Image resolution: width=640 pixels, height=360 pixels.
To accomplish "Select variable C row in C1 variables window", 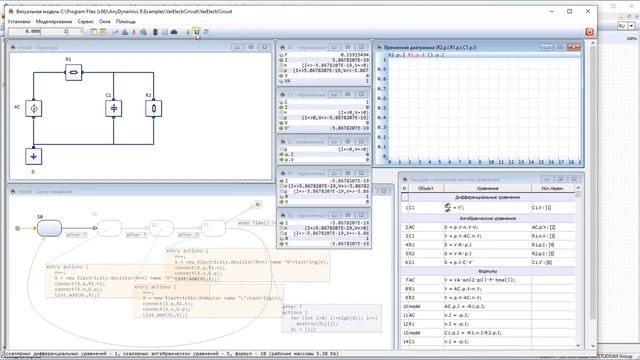I will [324, 102].
